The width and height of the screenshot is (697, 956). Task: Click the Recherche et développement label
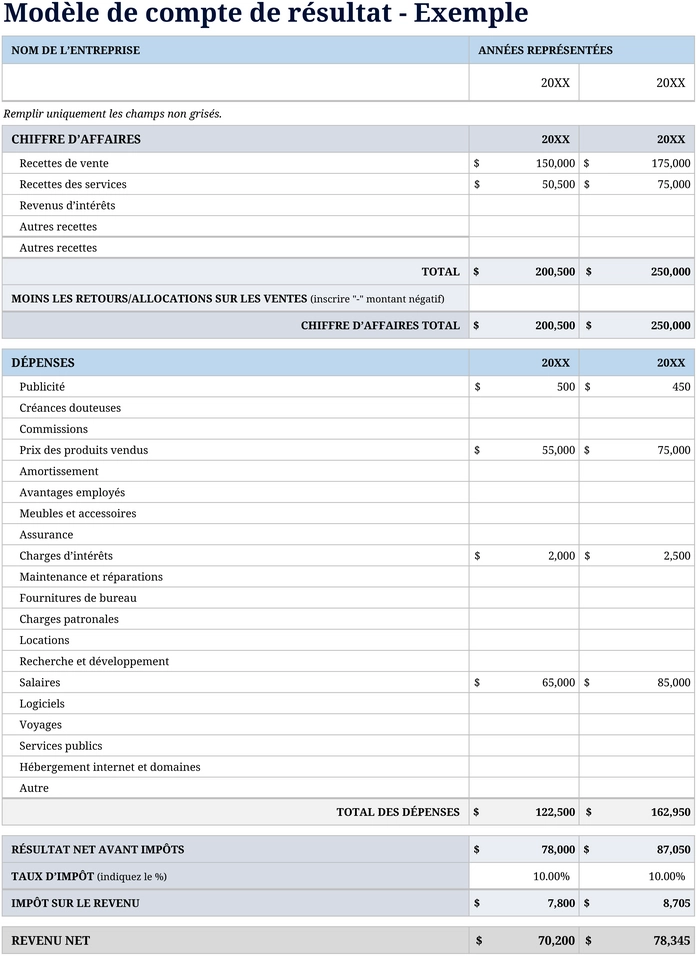pyautogui.click(x=94, y=662)
